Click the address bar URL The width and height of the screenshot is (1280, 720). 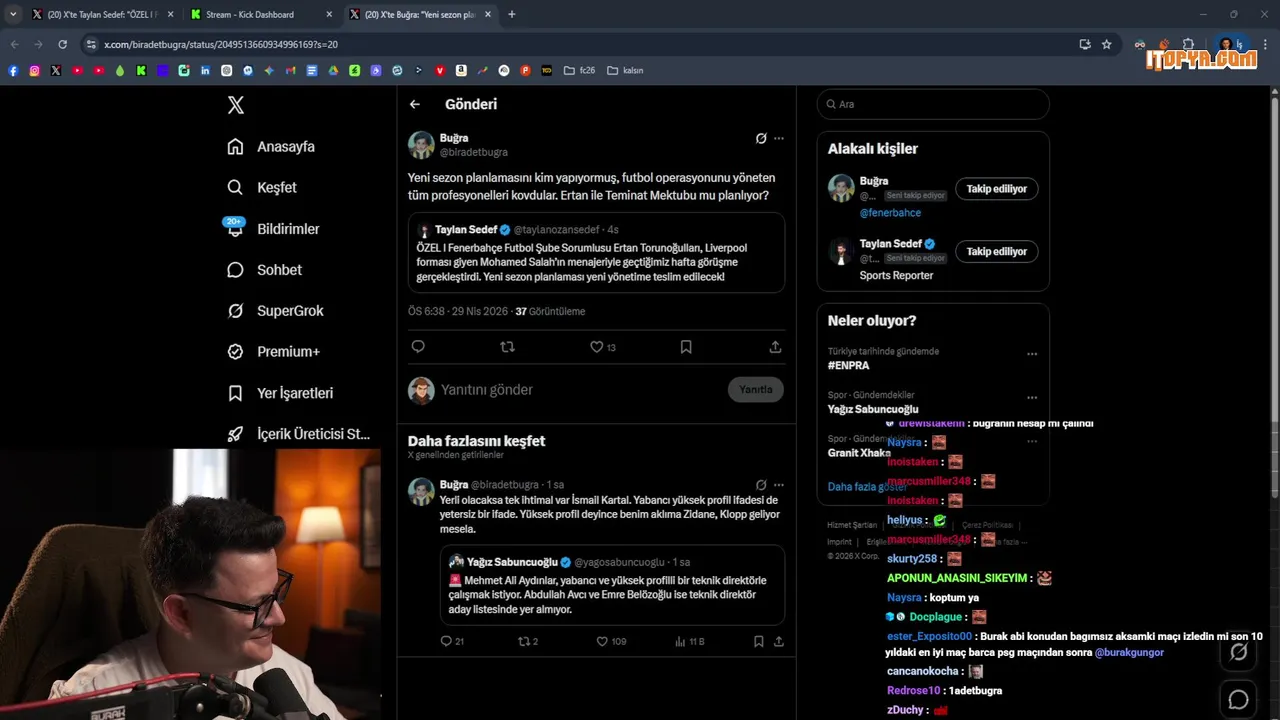click(x=221, y=44)
